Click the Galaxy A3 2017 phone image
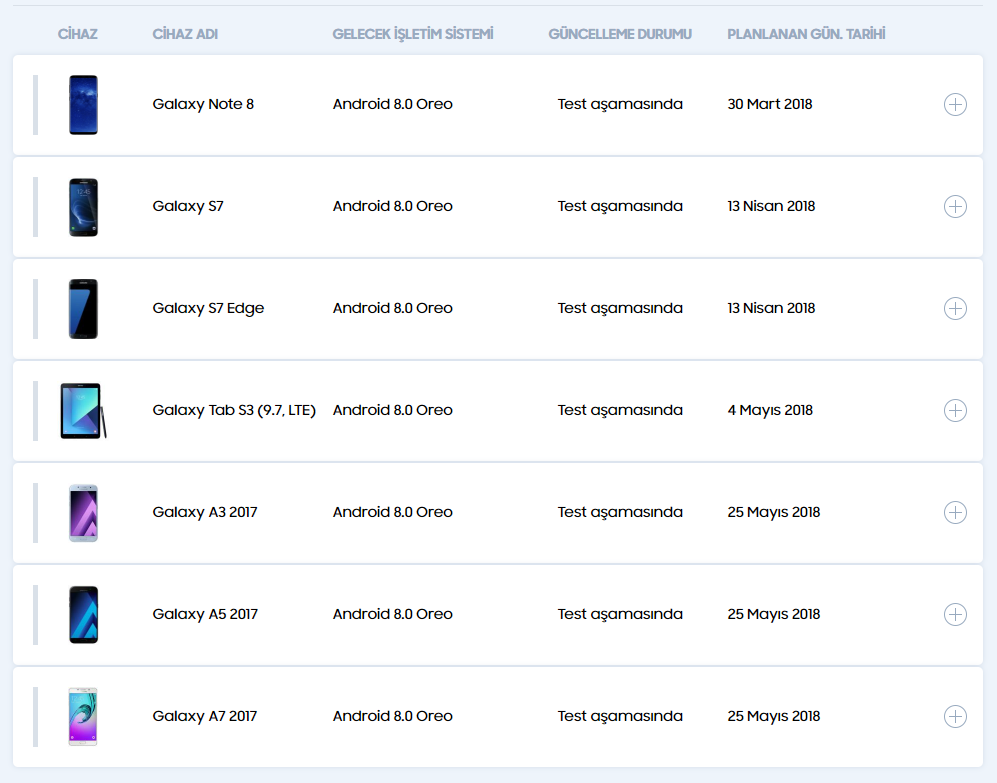 pyautogui.click(x=83, y=513)
